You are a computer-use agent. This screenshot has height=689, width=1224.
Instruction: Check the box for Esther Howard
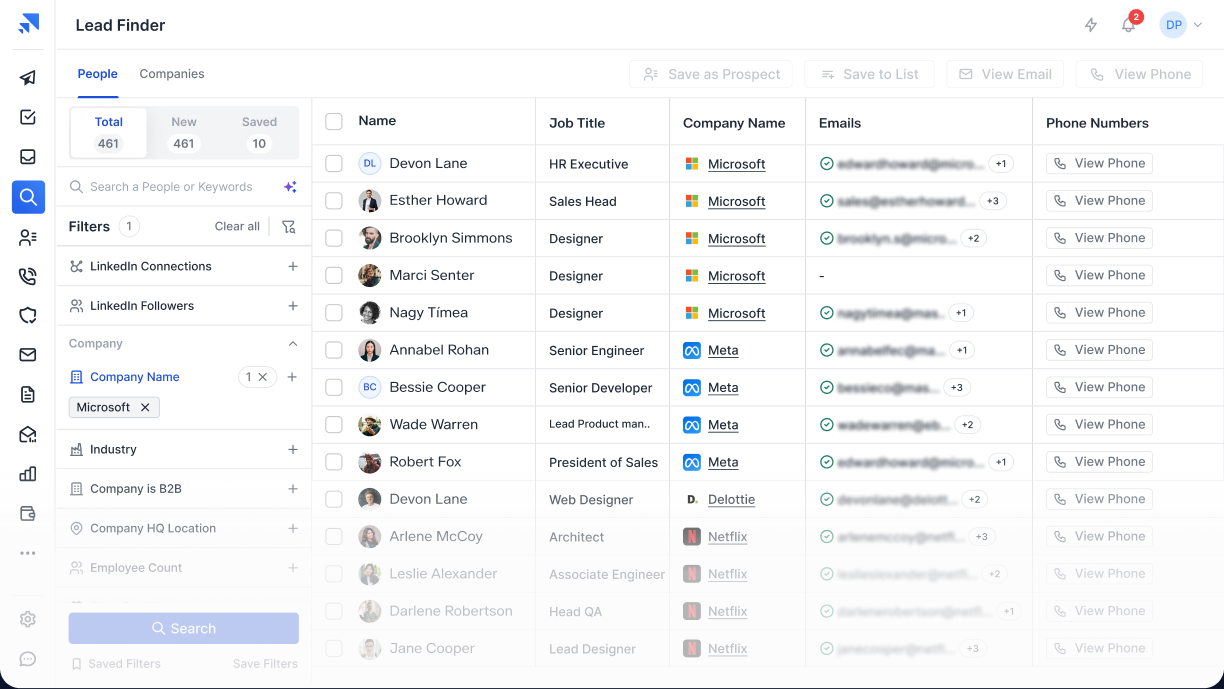point(334,201)
